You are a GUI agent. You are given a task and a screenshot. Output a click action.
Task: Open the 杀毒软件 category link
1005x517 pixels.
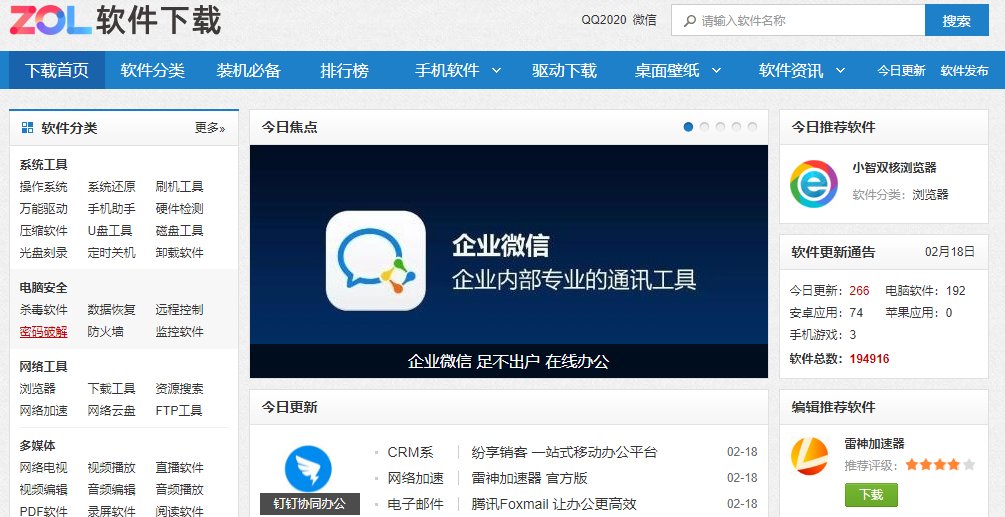click(x=44, y=310)
